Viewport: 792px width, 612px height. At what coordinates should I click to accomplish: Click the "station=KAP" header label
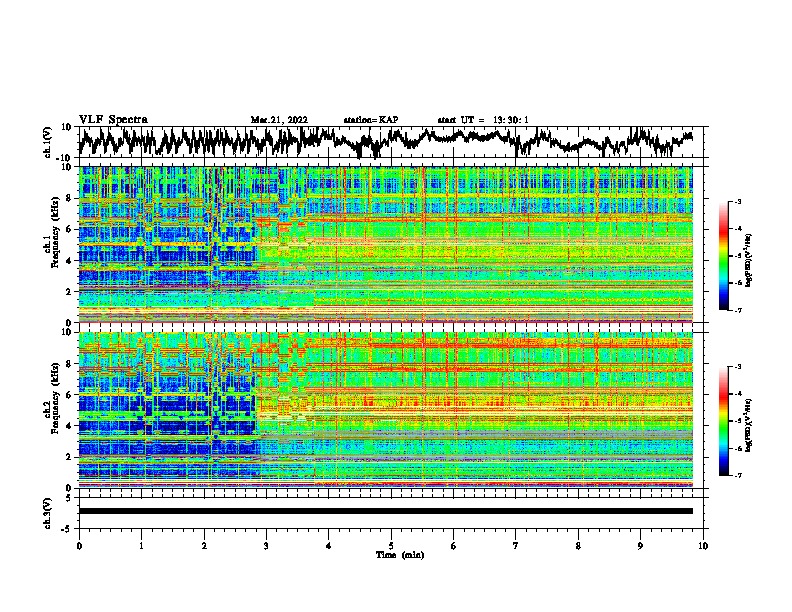pyautogui.click(x=371, y=120)
